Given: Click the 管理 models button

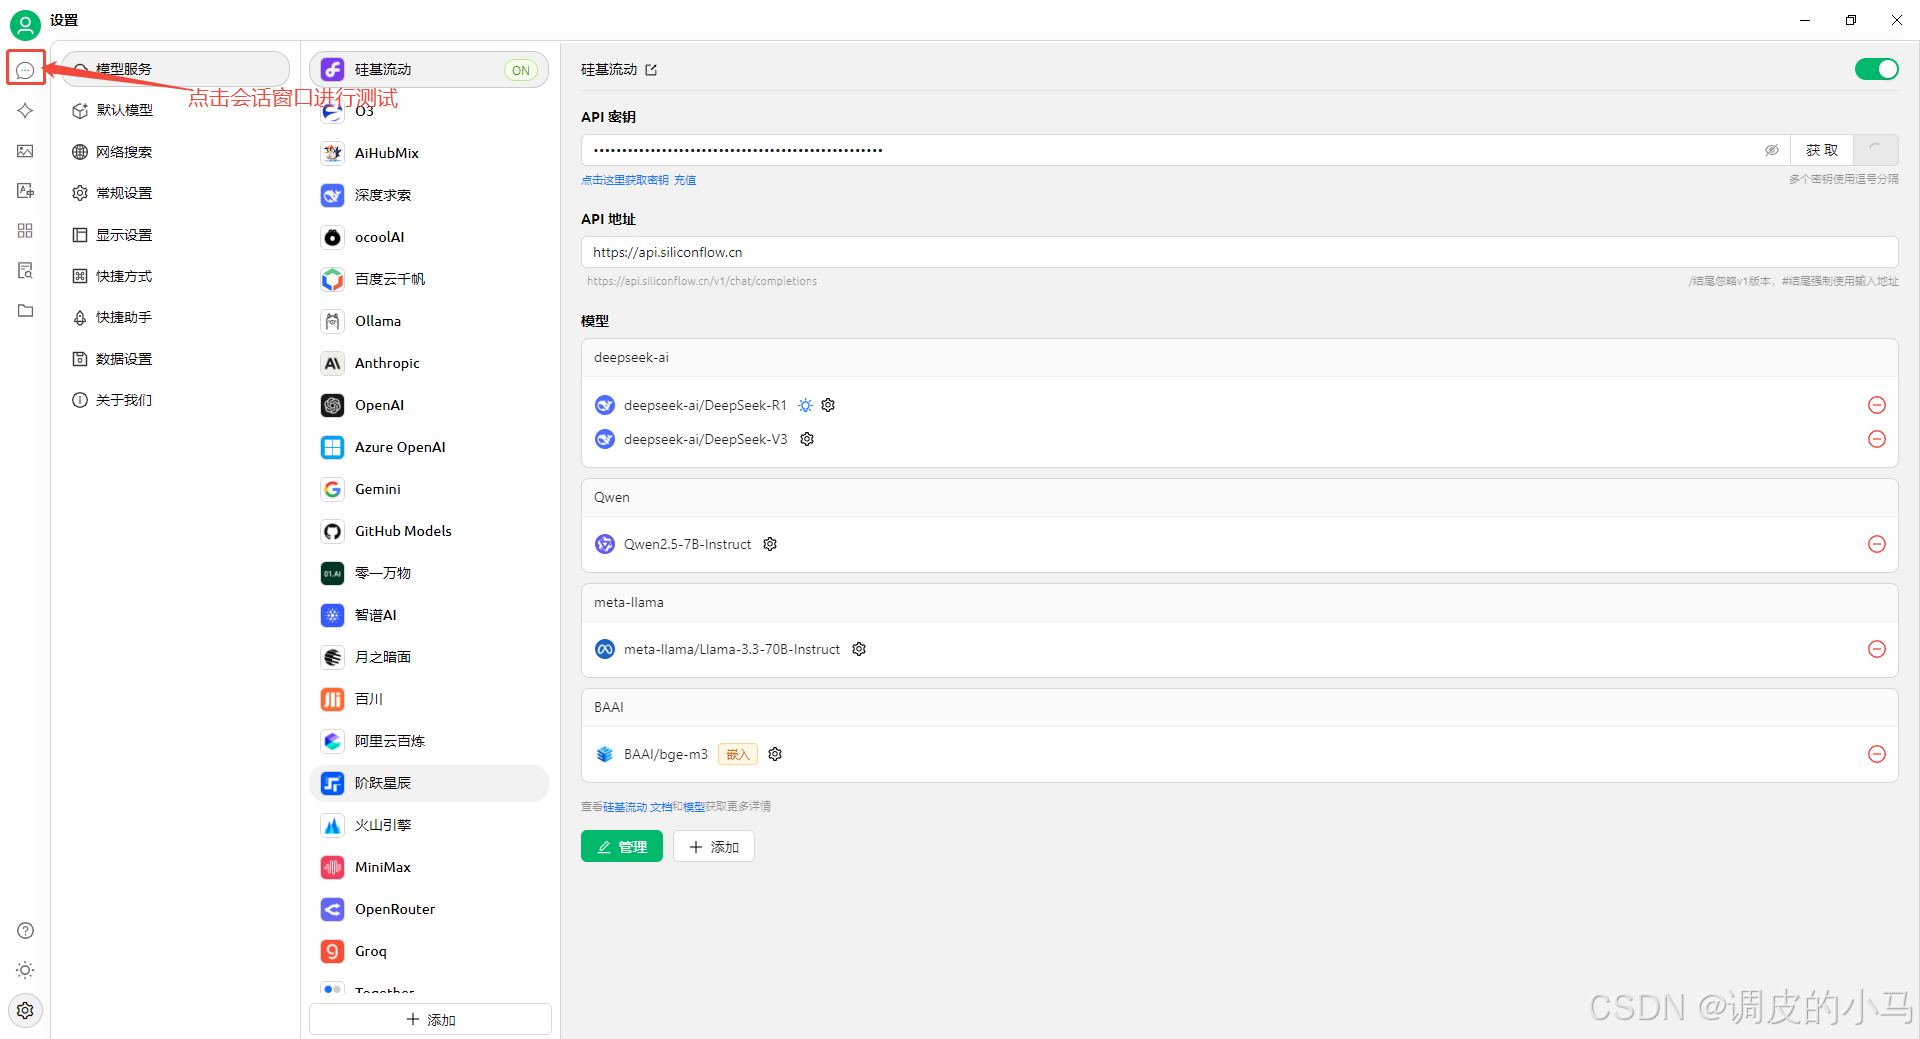Looking at the screenshot, I should (621, 846).
